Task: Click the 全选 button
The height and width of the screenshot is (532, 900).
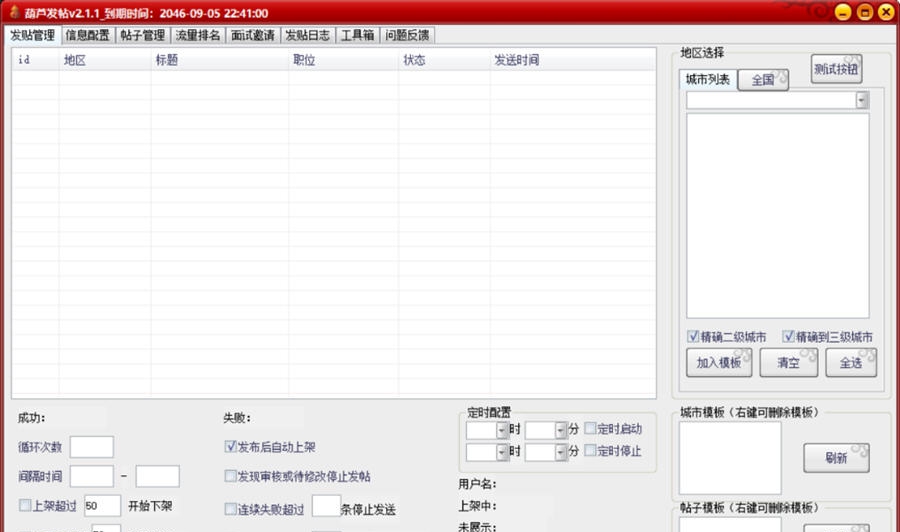Action: coord(851,363)
